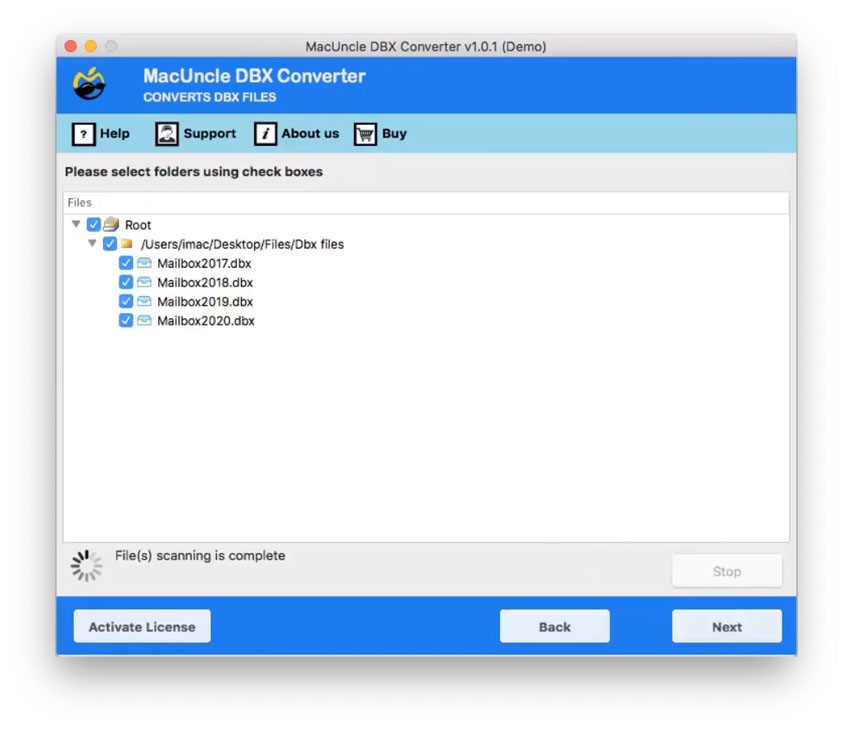This screenshot has width=846, height=729.
Task: Click the Activate License button
Action: click(141, 626)
